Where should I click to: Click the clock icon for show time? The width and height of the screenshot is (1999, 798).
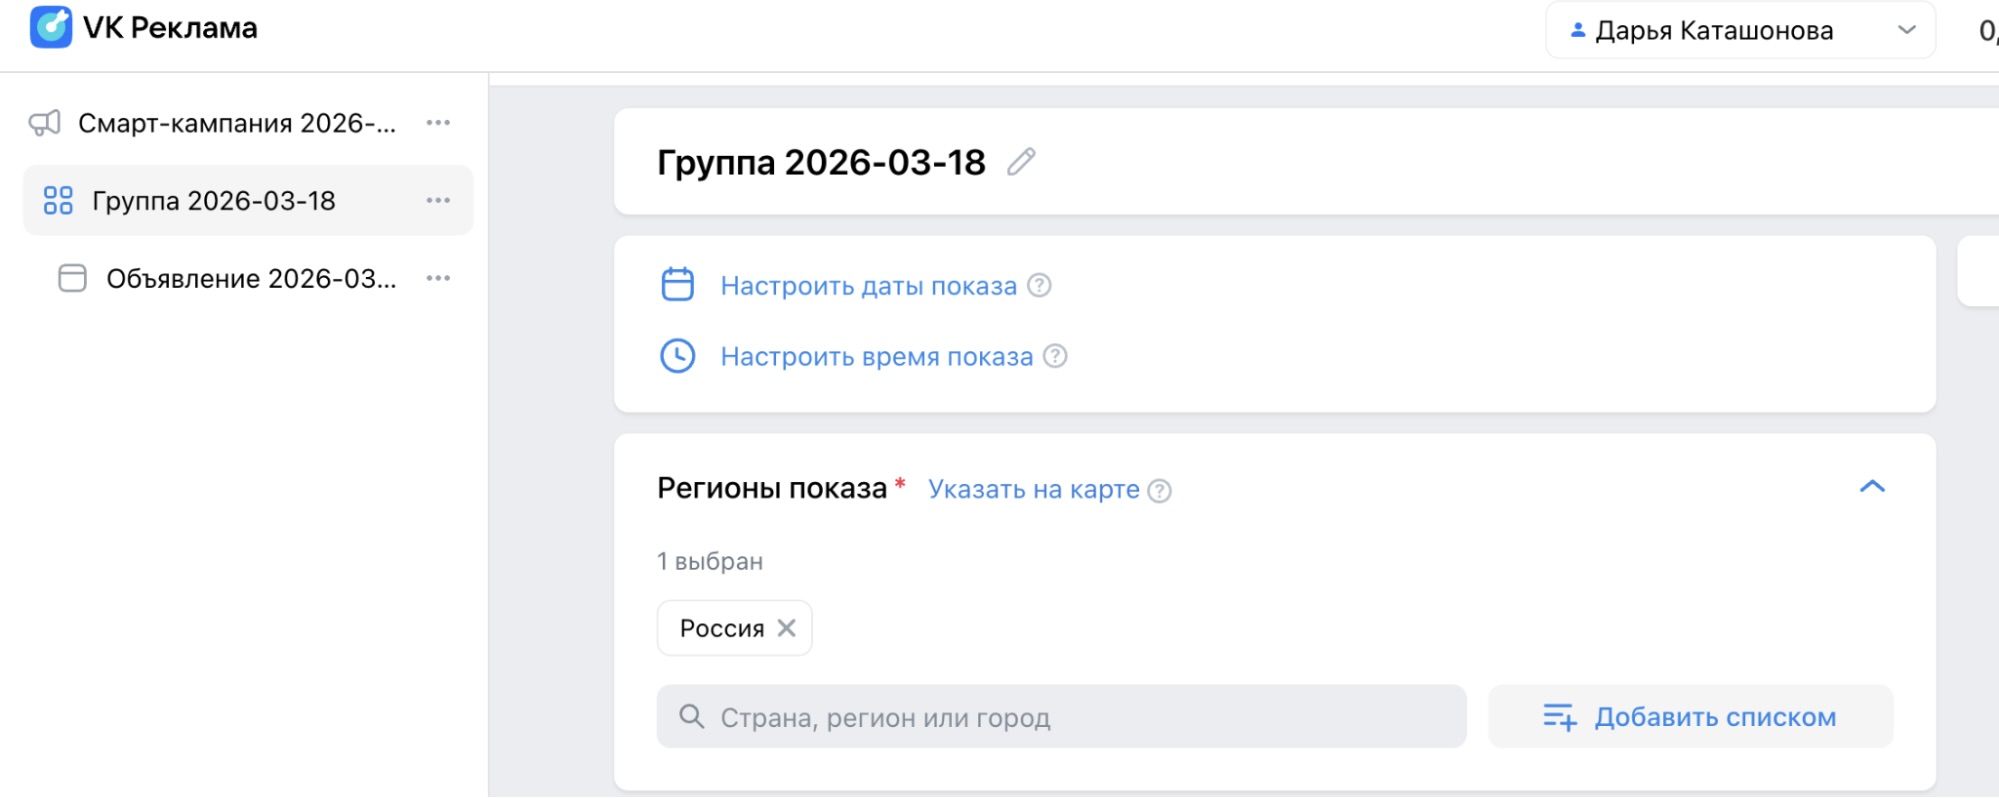point(678,356)
